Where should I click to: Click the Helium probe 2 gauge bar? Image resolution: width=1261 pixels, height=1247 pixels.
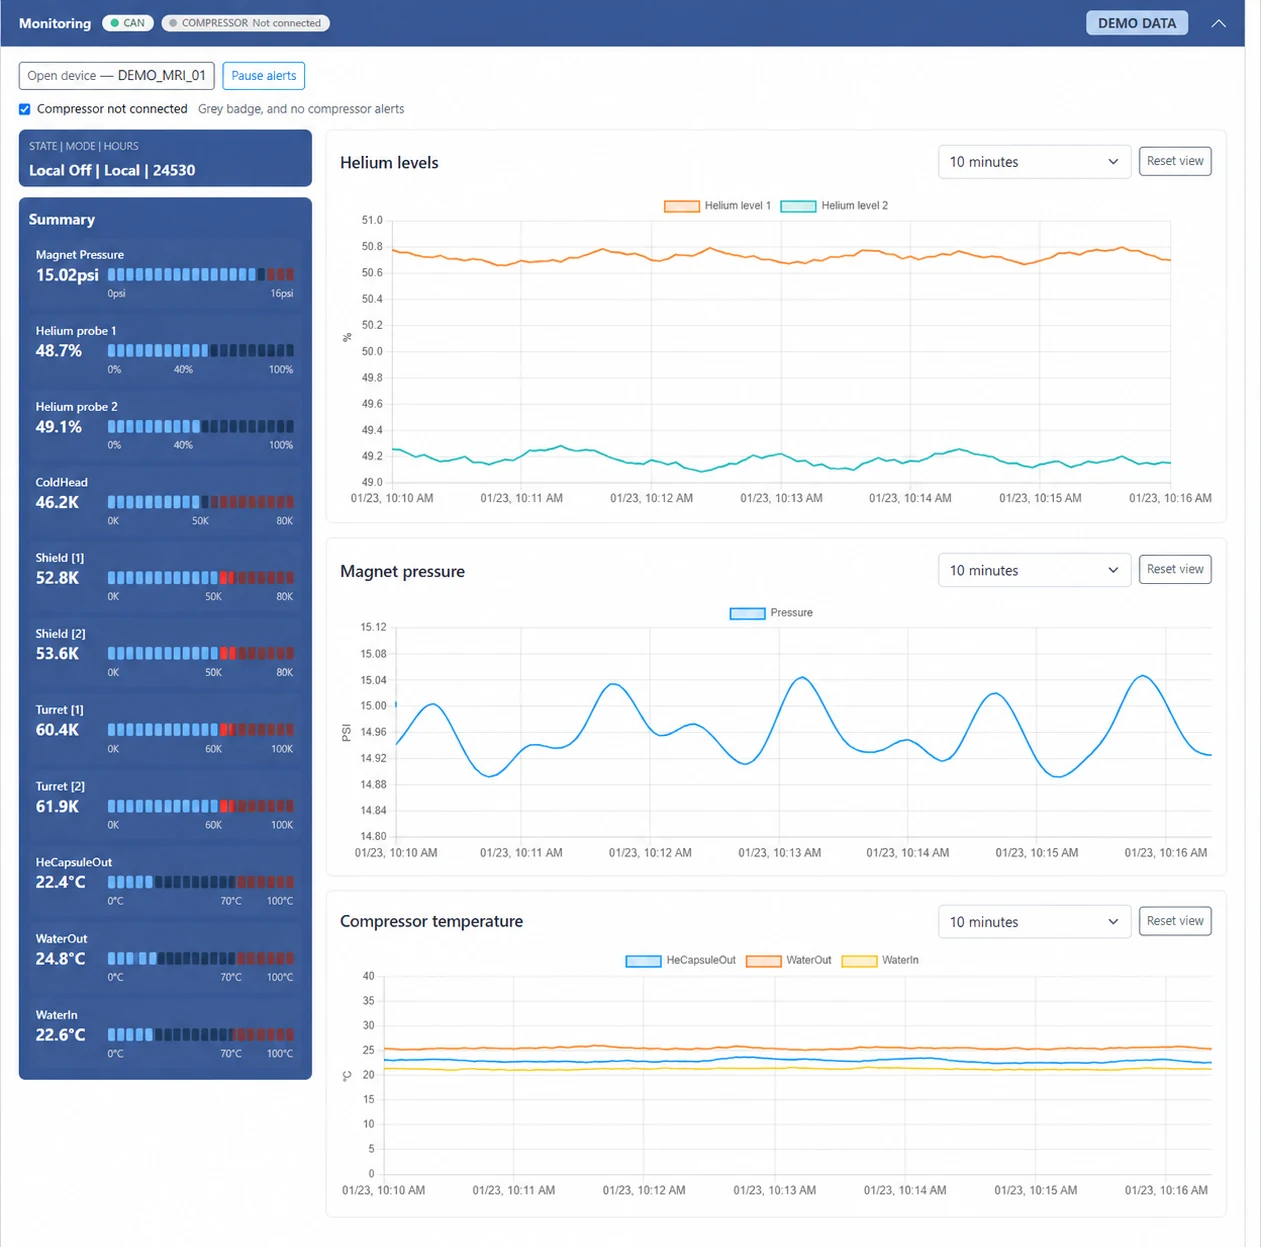tap(201, 426)
